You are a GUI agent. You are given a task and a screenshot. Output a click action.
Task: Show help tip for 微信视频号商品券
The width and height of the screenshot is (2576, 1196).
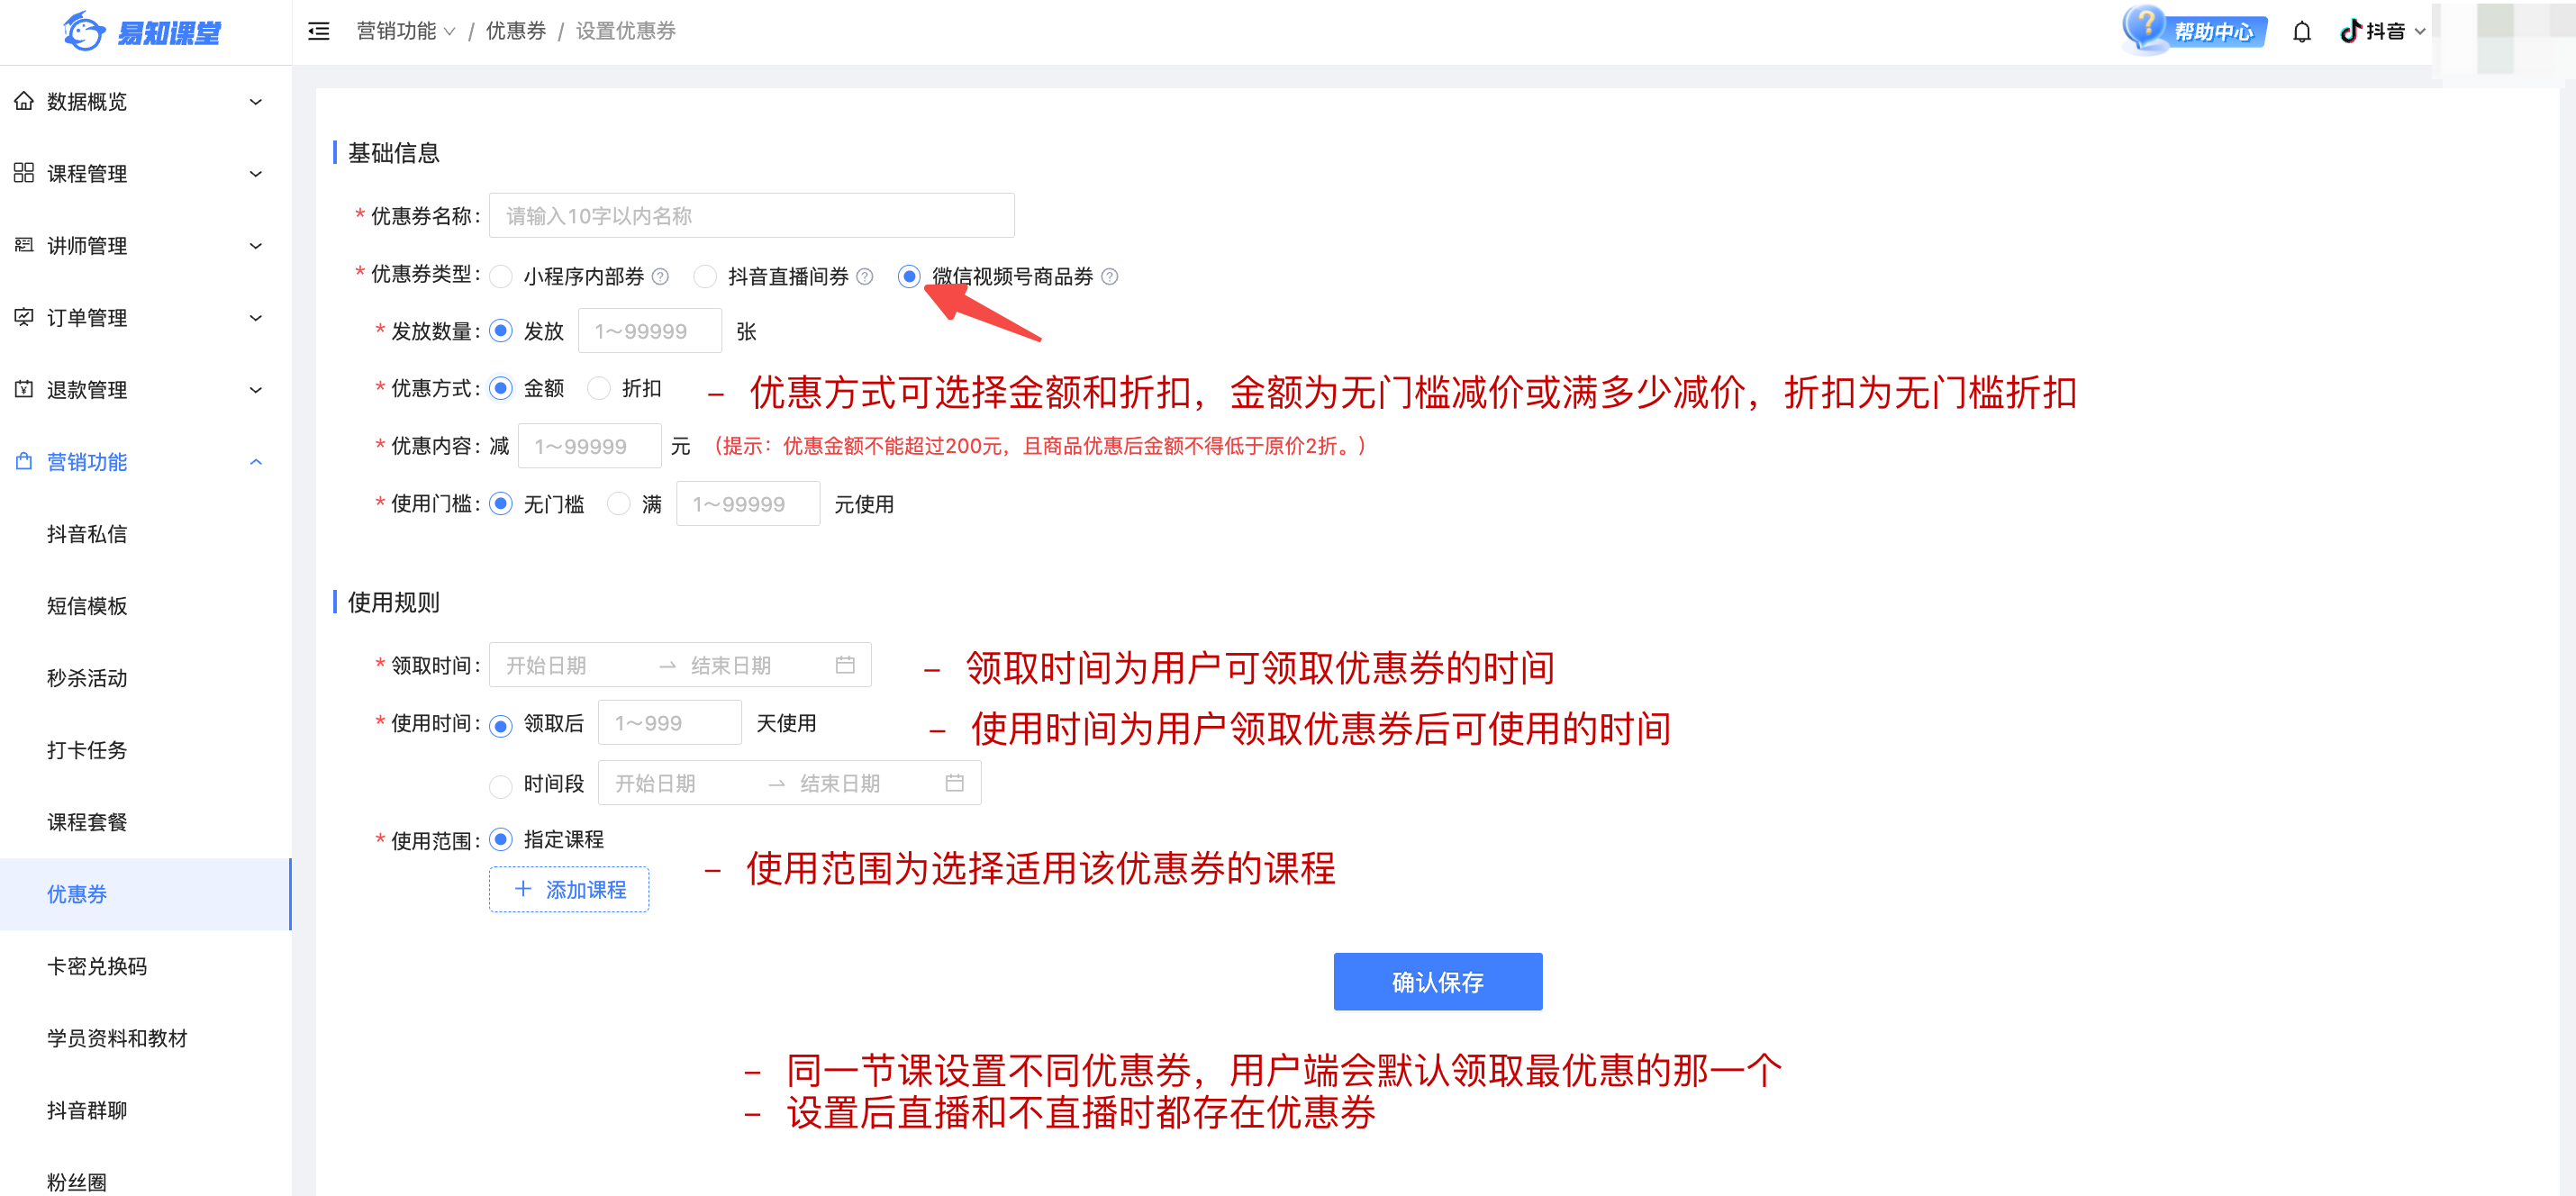[x=1110, y=276]
